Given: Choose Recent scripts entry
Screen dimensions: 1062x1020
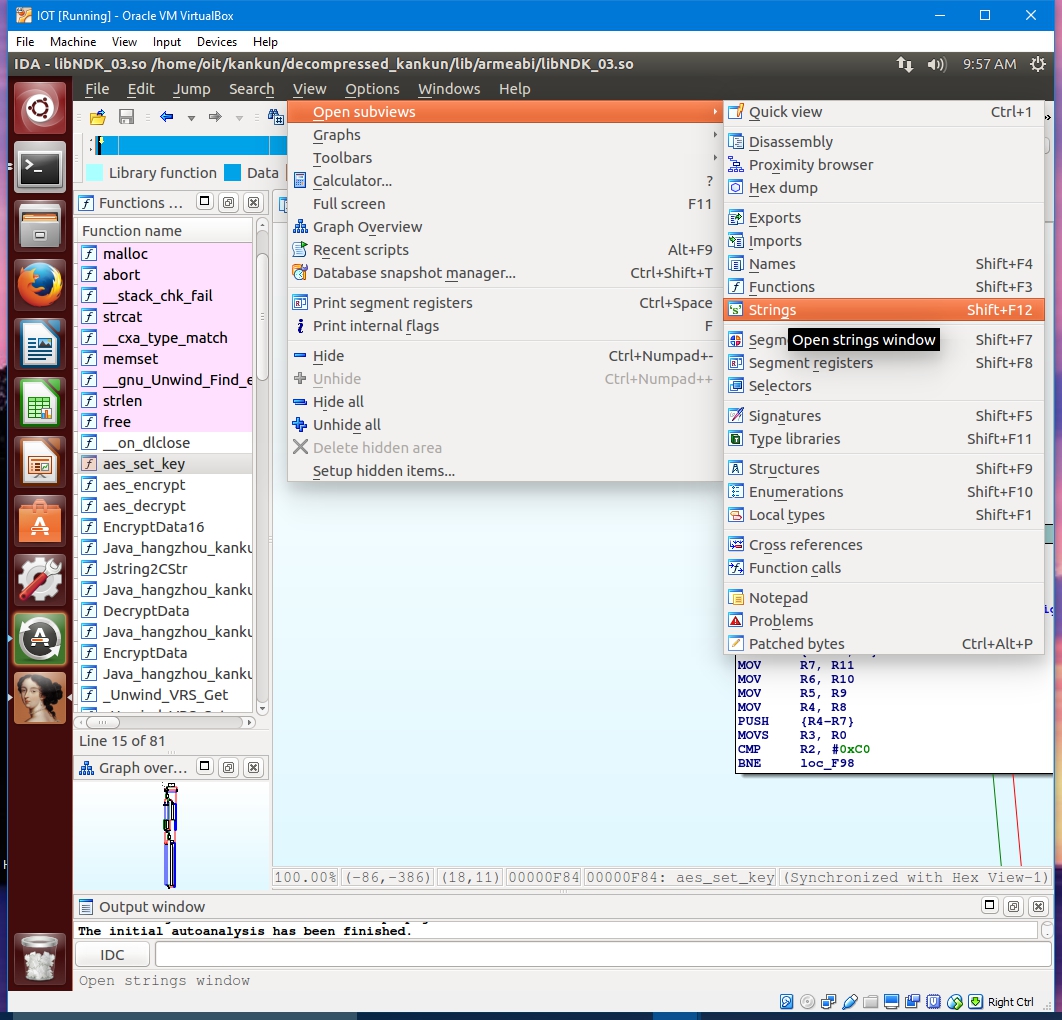Looking at the screenshot, I should [x=505, y=250].
